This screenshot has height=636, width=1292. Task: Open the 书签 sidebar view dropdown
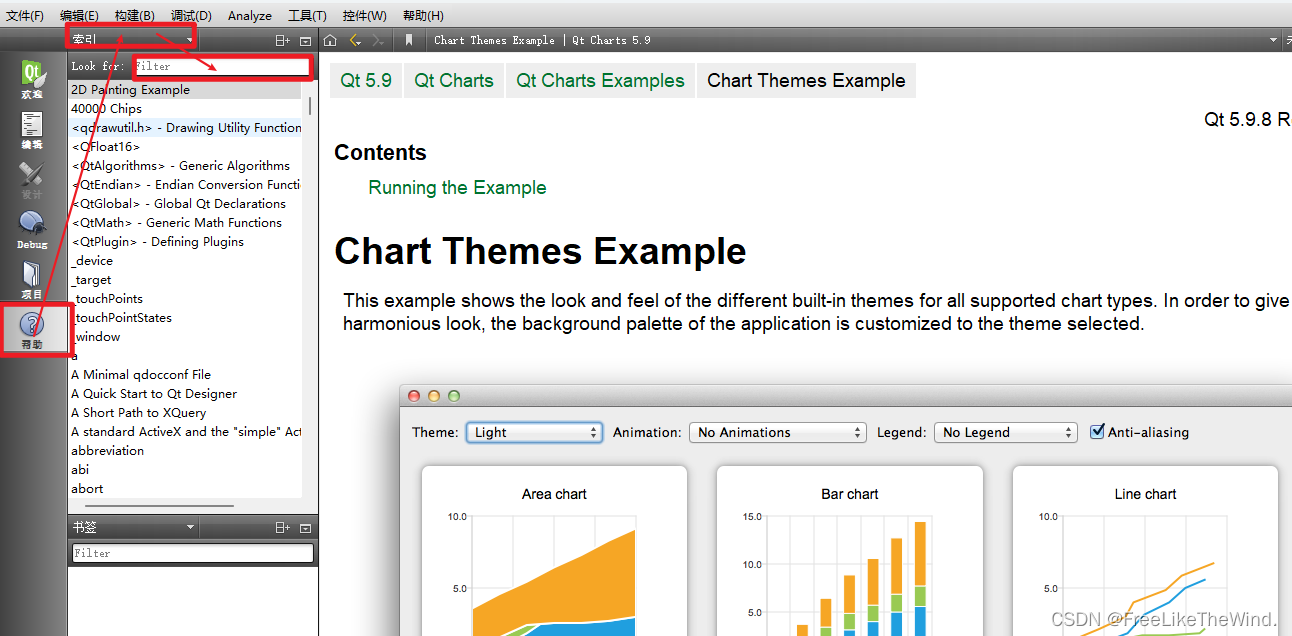pyautogui.click(x=132, y=527)
